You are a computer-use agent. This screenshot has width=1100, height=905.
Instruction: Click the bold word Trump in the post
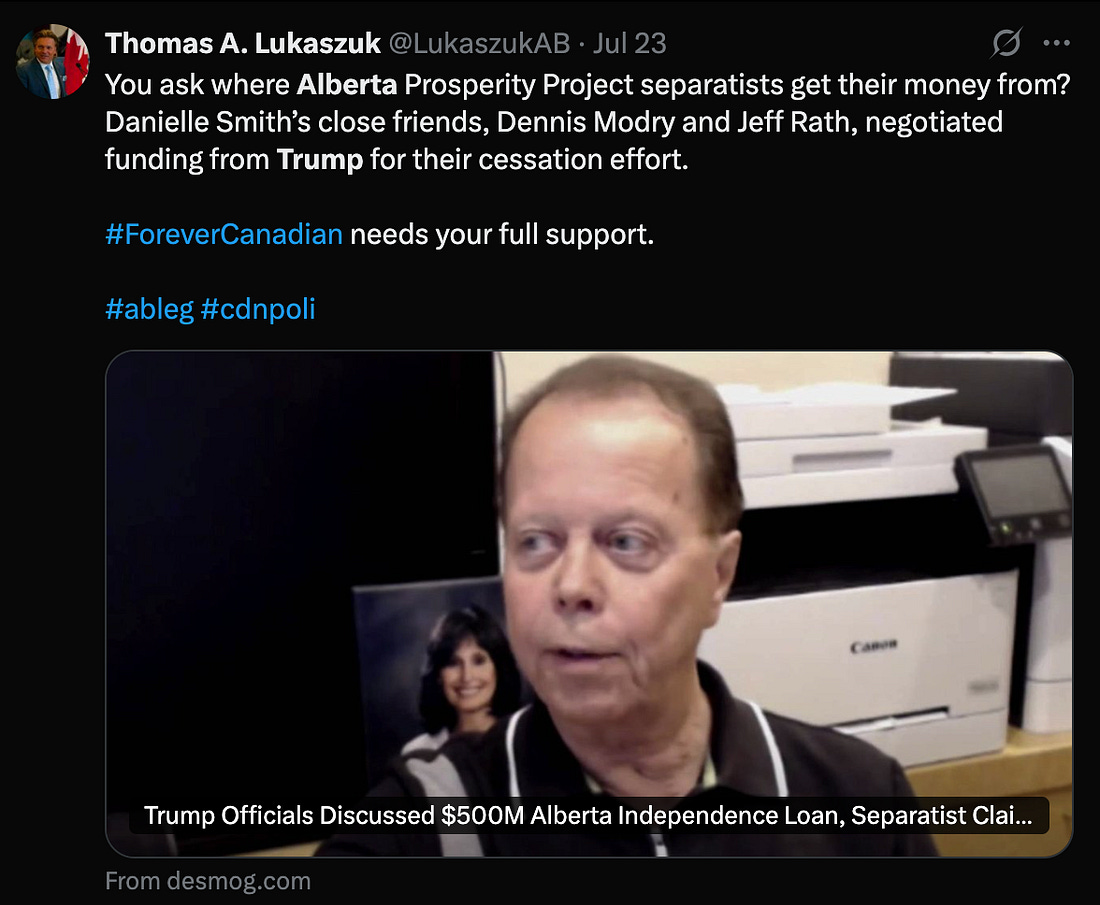tap(320, 160)
